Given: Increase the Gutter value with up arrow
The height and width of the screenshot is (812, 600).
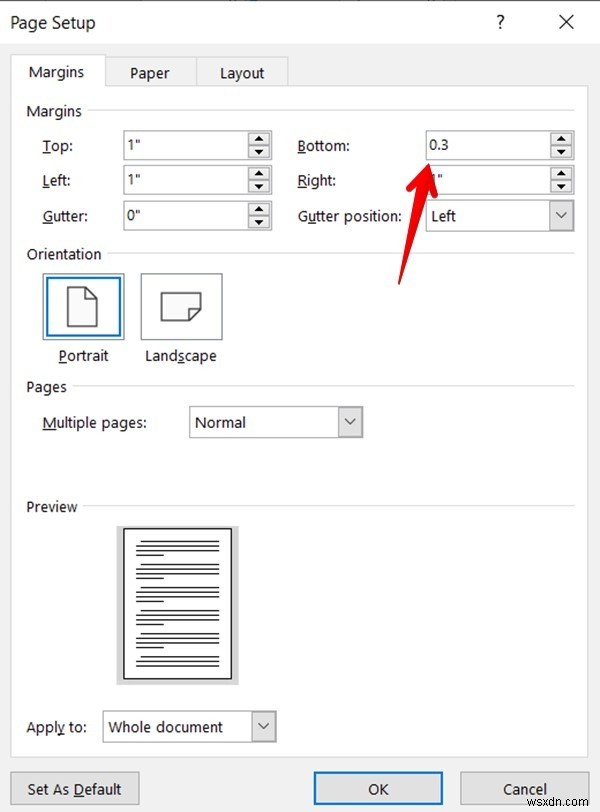Looking at the screenshot, I should click(259, 209).
